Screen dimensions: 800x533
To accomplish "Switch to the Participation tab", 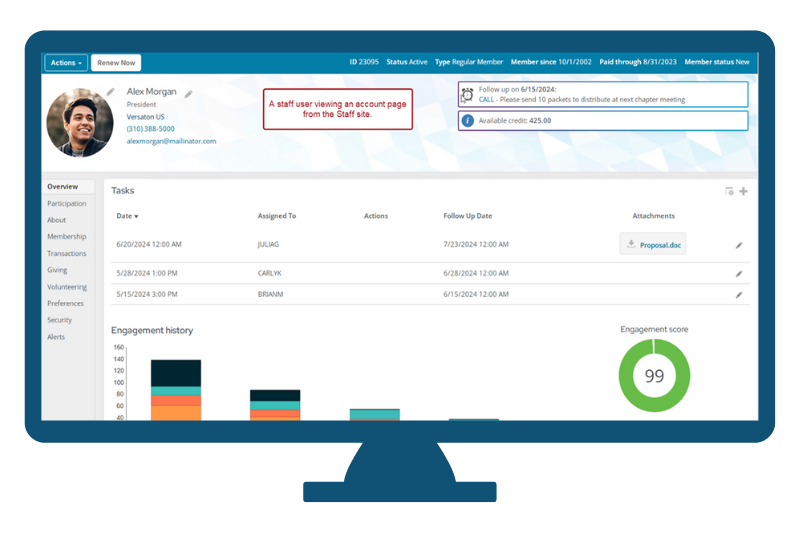I will pyautogui.click(x=67, y=203).
